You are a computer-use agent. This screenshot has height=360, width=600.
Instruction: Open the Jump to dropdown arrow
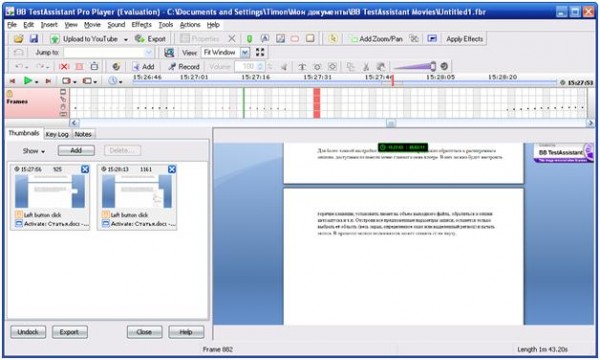click(x=149, y=52)
